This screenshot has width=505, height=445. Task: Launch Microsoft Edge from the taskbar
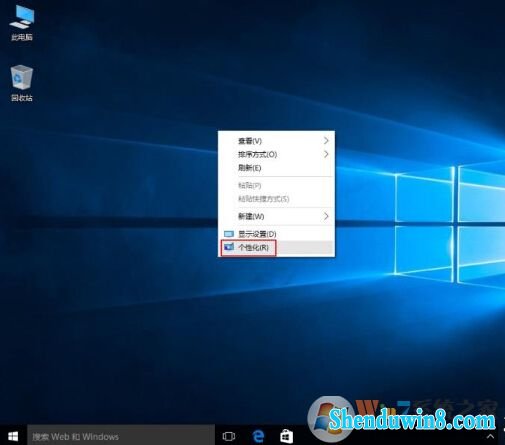(x=258, y=436)
